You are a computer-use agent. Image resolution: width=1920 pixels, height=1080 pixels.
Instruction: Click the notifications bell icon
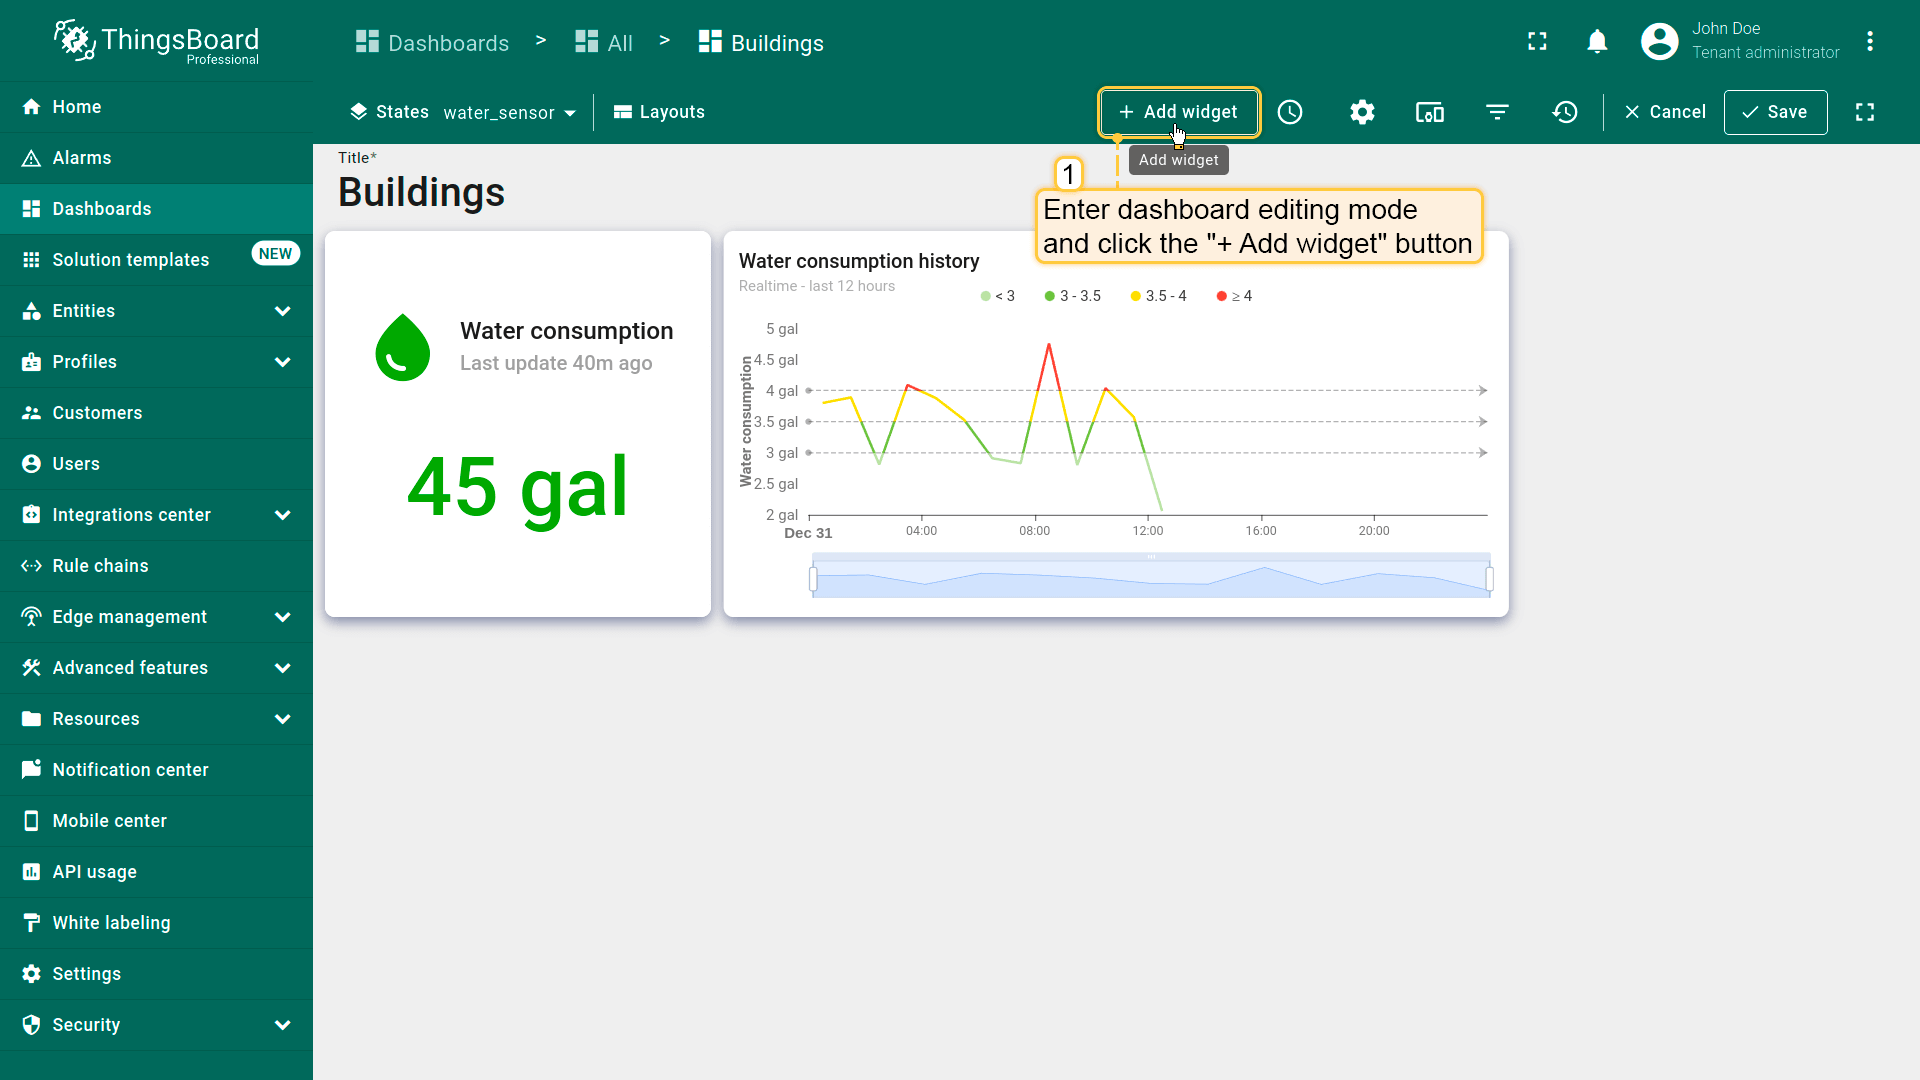click(x=1597, y=41)
